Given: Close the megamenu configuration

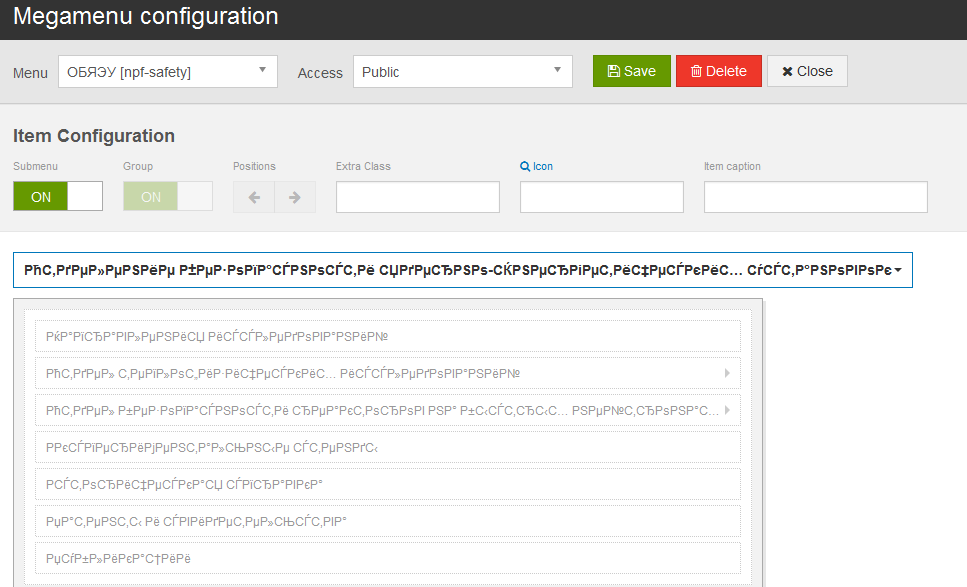Looking at the screenshot, I should [807, 71].
